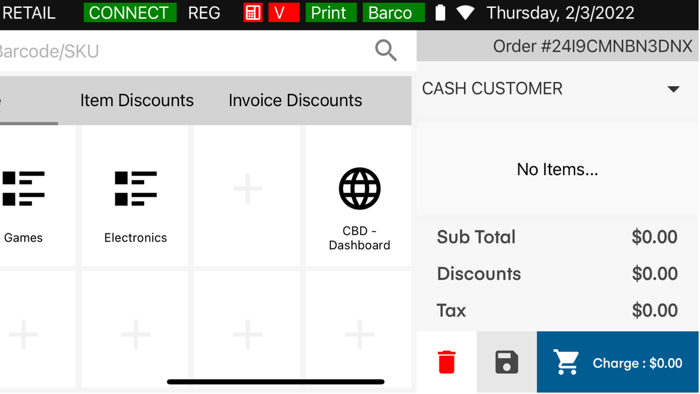Viewport: 700px width, 394px height.
Task: Click the green Barco status badge
Action: click(393, 12)
